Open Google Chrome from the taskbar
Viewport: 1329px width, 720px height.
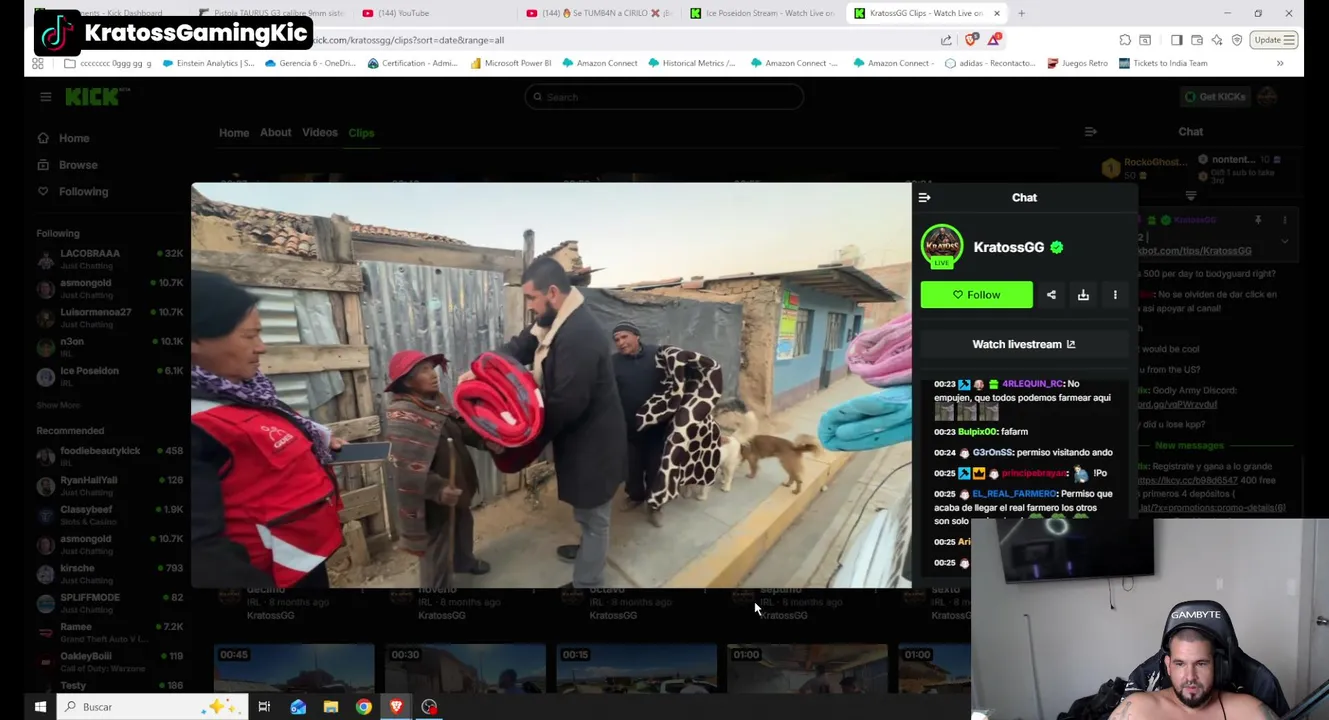[x=364, y=707]
